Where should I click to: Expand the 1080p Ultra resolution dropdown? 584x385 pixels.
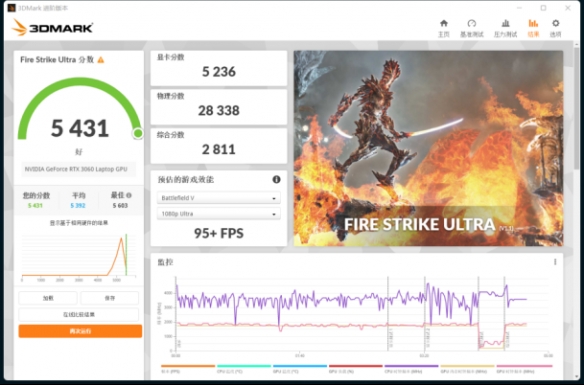pyautogui.click(x=219, y=214)
